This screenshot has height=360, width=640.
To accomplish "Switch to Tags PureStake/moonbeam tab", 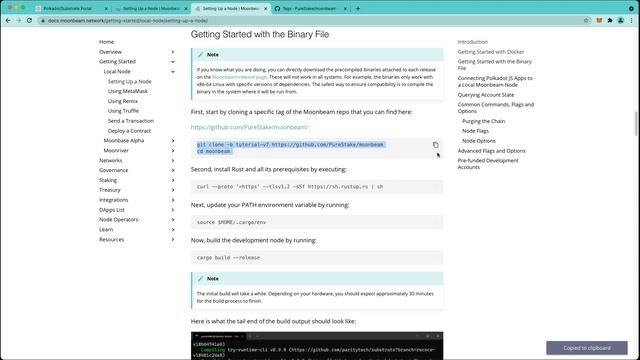I will pyautogui.click(x=310, y=8).
